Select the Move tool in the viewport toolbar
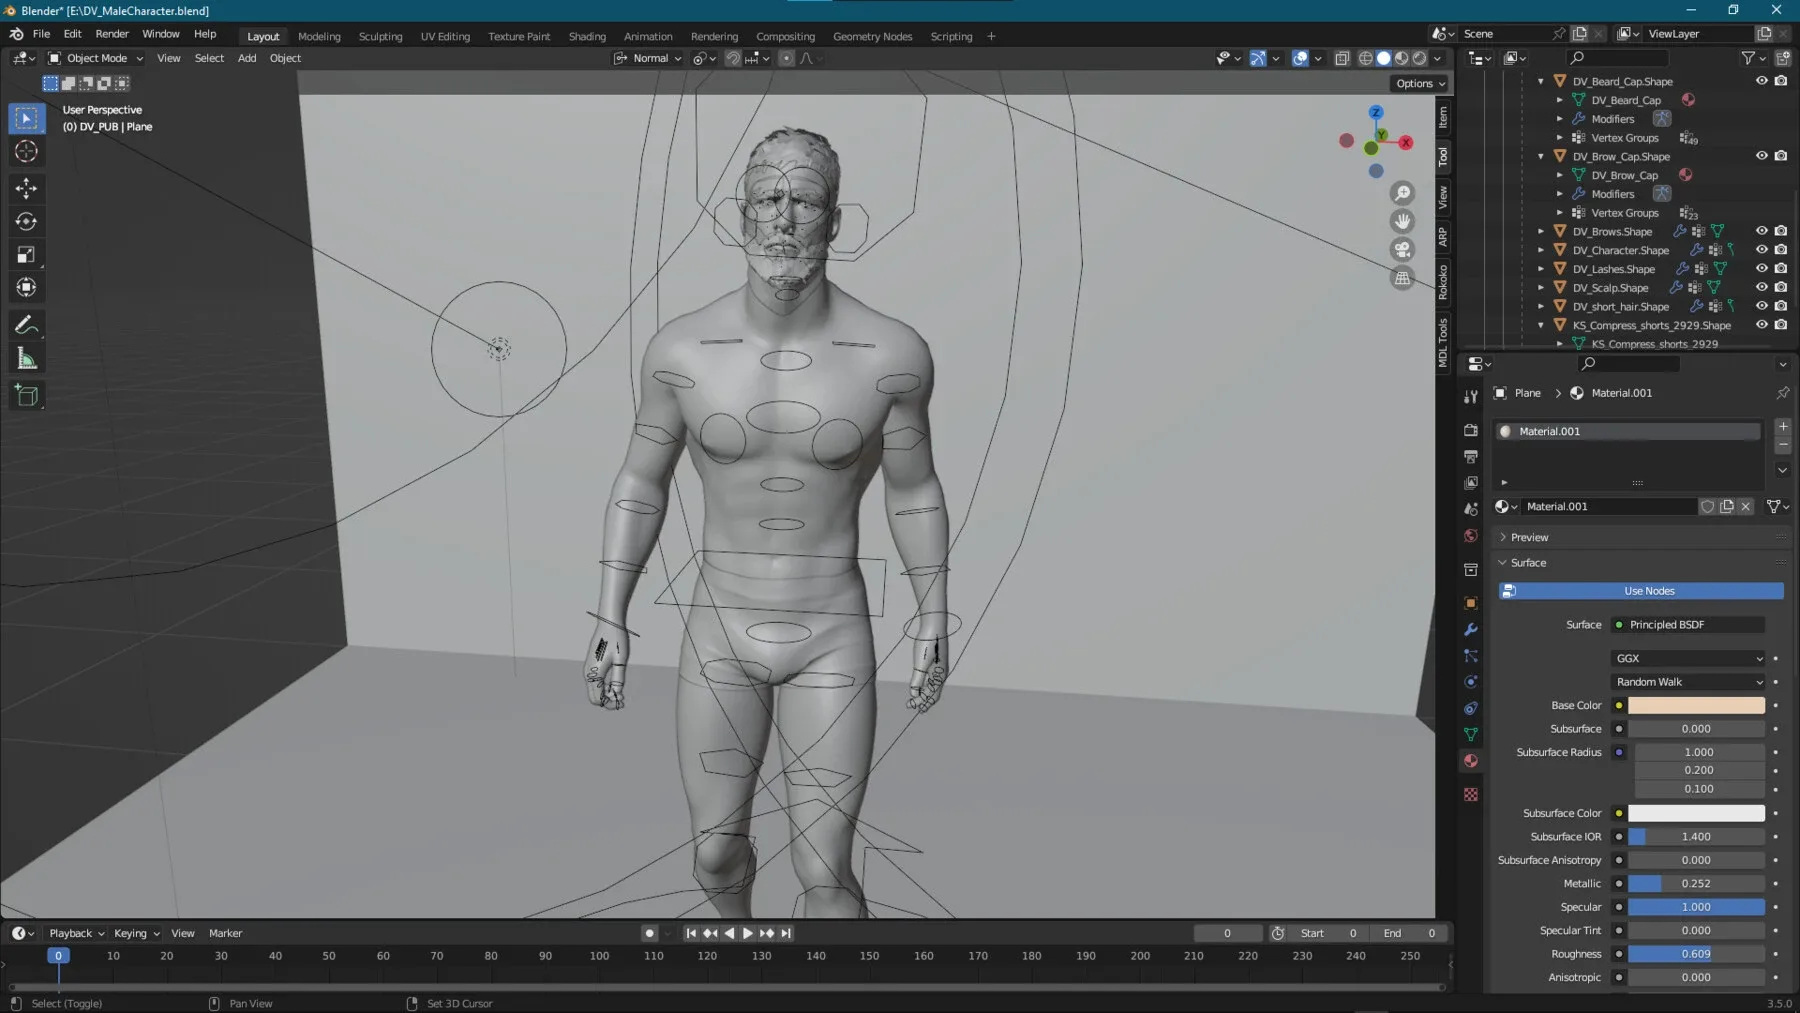1800x1013 pixels. (x=26, y=188)
